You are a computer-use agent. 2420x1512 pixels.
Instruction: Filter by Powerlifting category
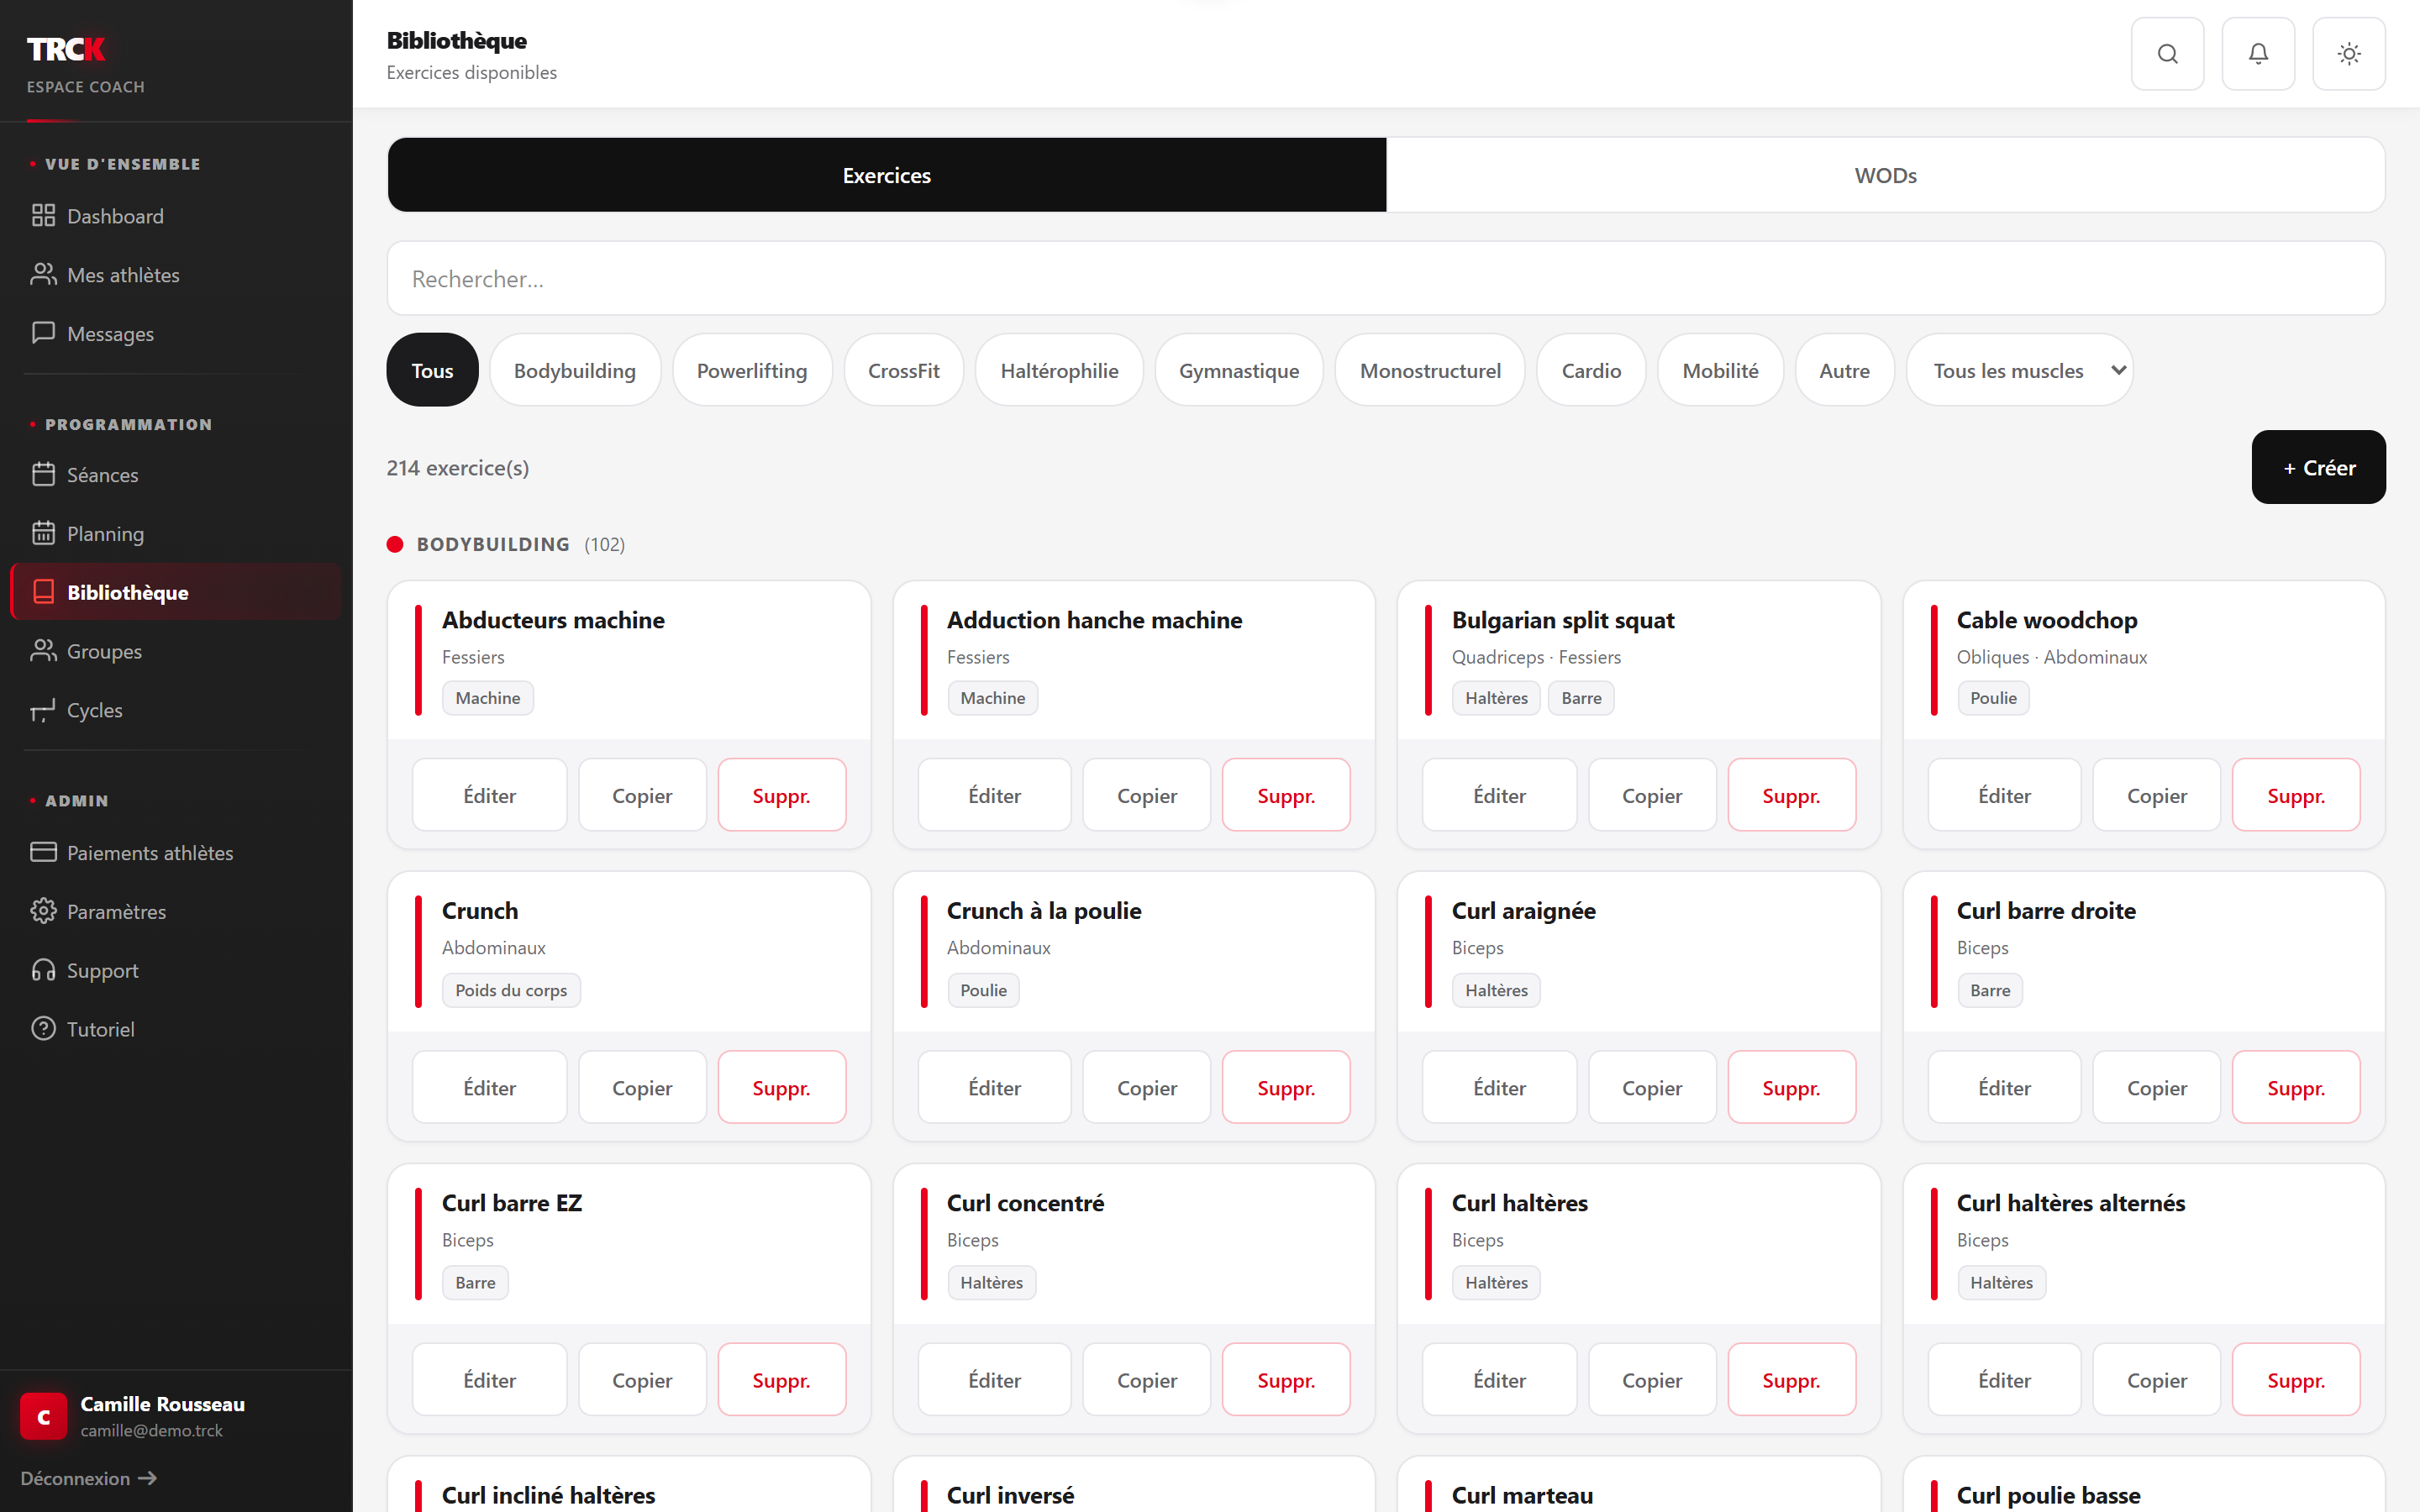coord(752,370)
